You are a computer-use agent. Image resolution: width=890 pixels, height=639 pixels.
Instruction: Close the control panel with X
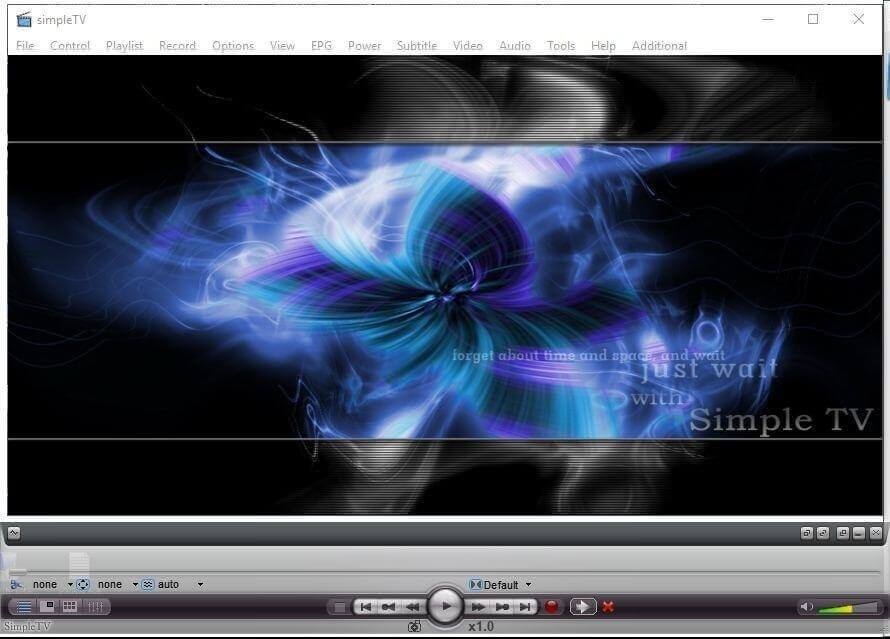click(876, 533)
